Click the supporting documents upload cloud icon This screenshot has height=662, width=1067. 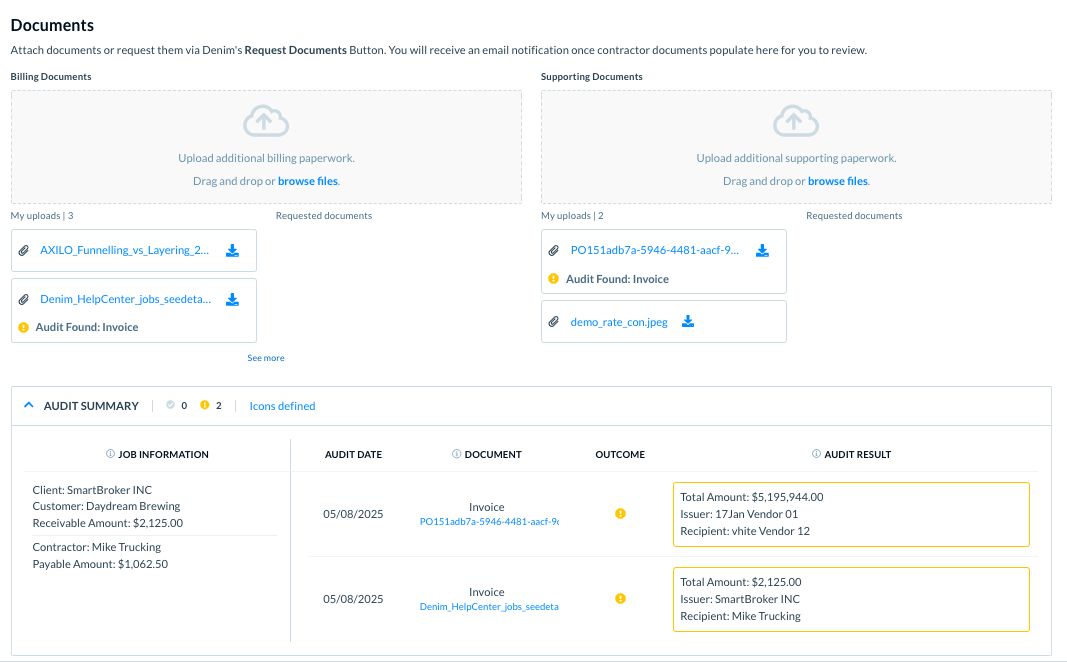[x=796, y=122]
